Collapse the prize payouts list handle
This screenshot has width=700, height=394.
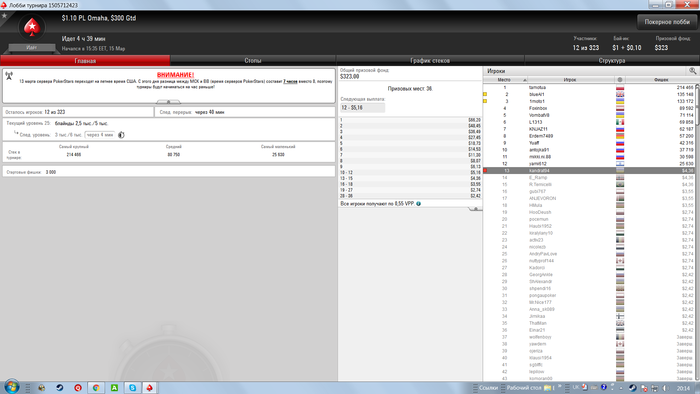coord(475,208)
